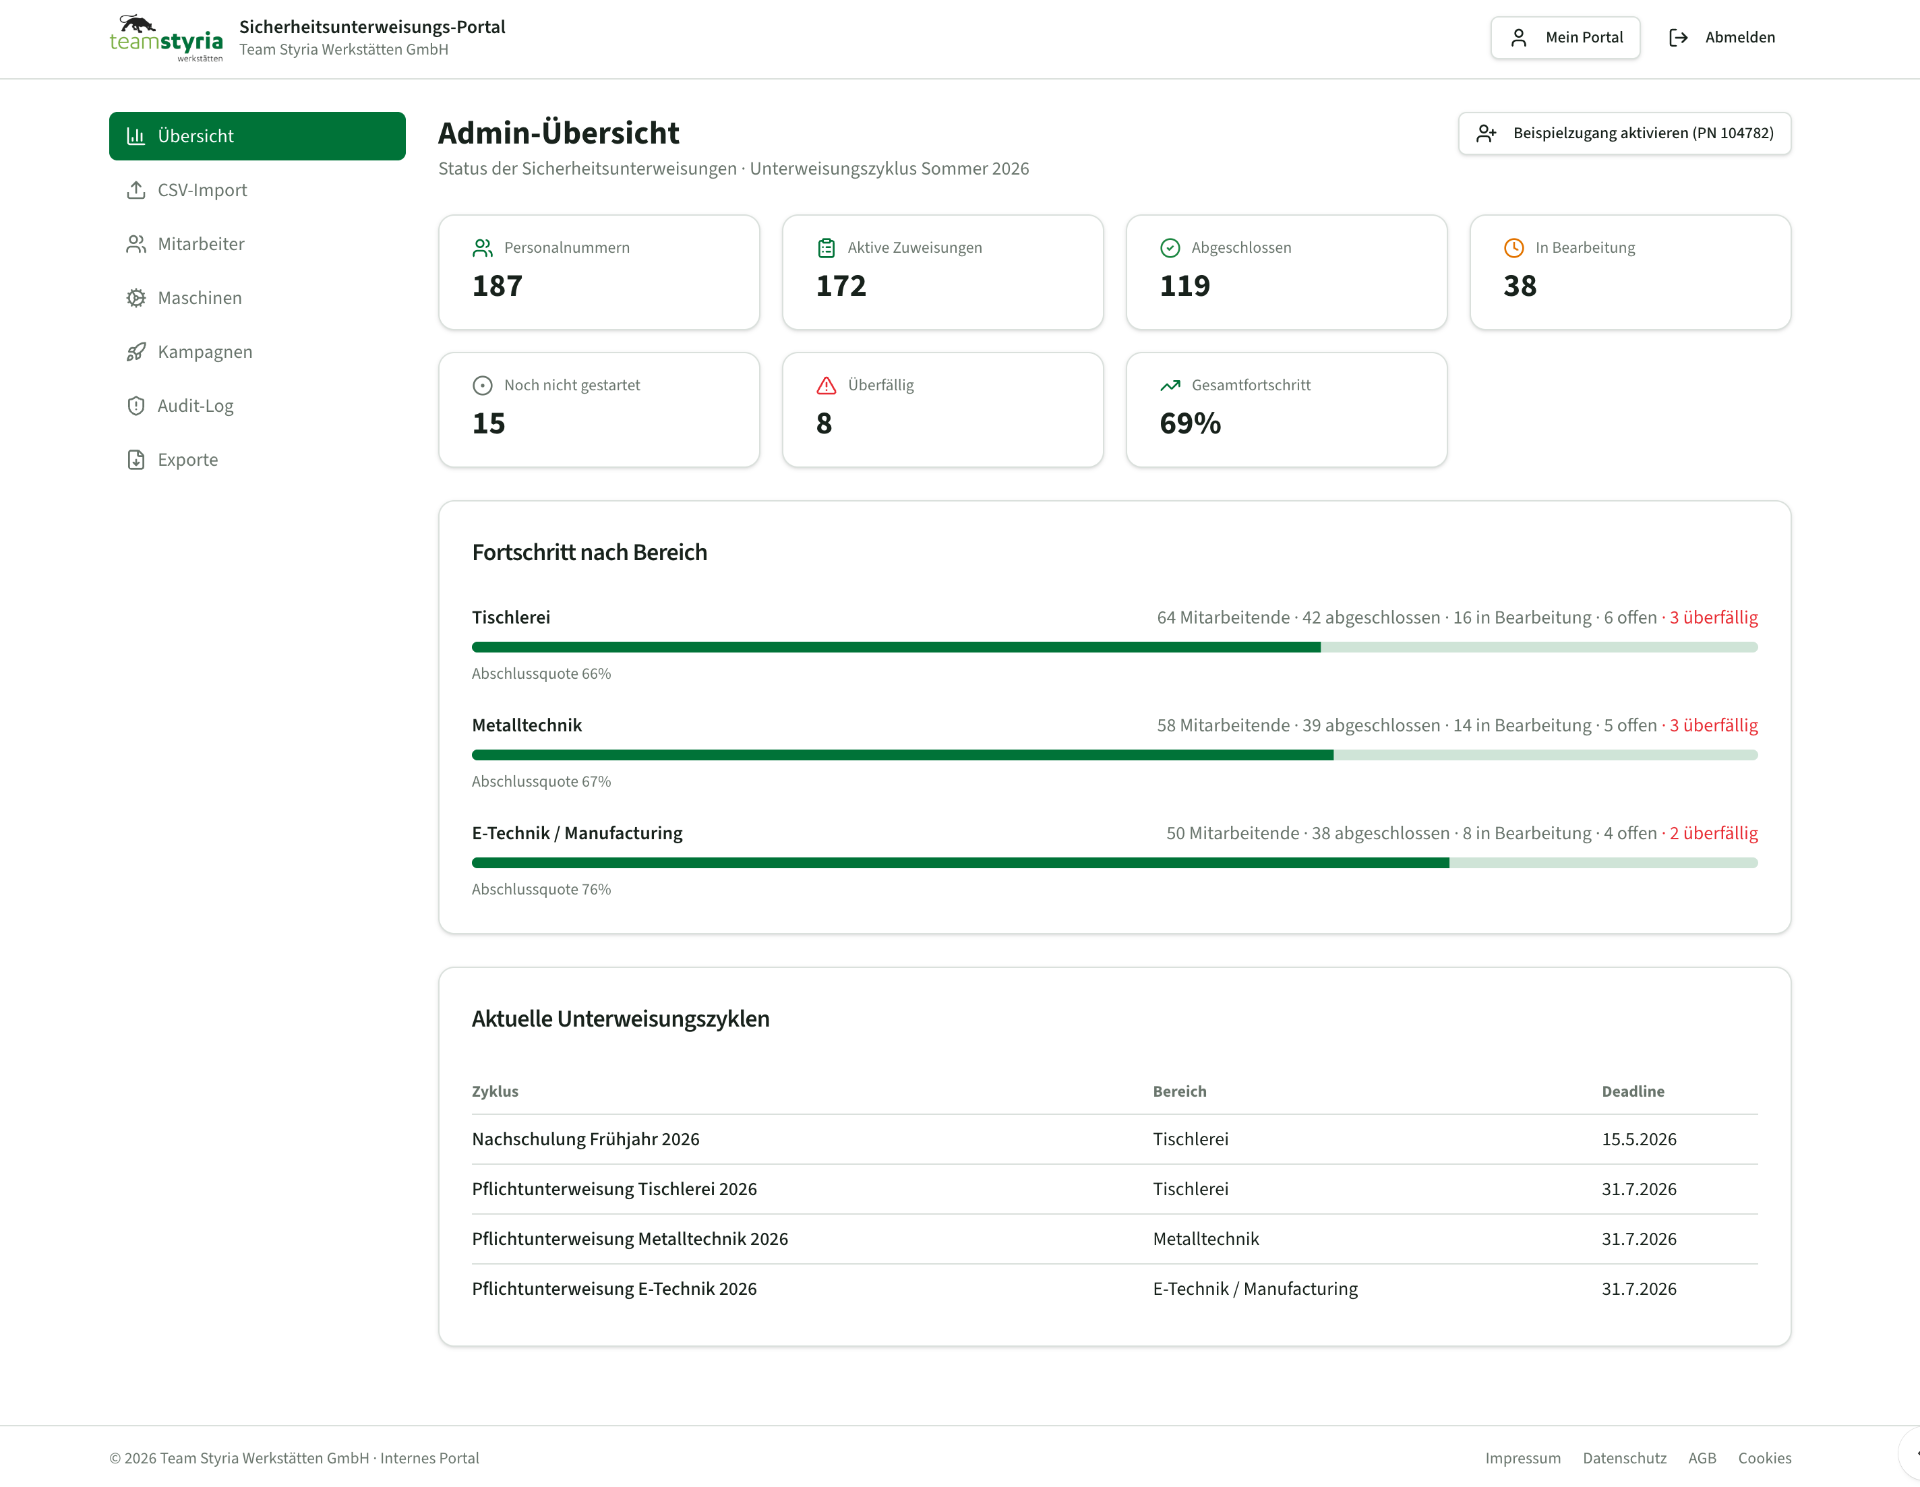The image size is (1920, 1487).
Task: Open Exporte in the sidebar
Action: coord(257,460)
